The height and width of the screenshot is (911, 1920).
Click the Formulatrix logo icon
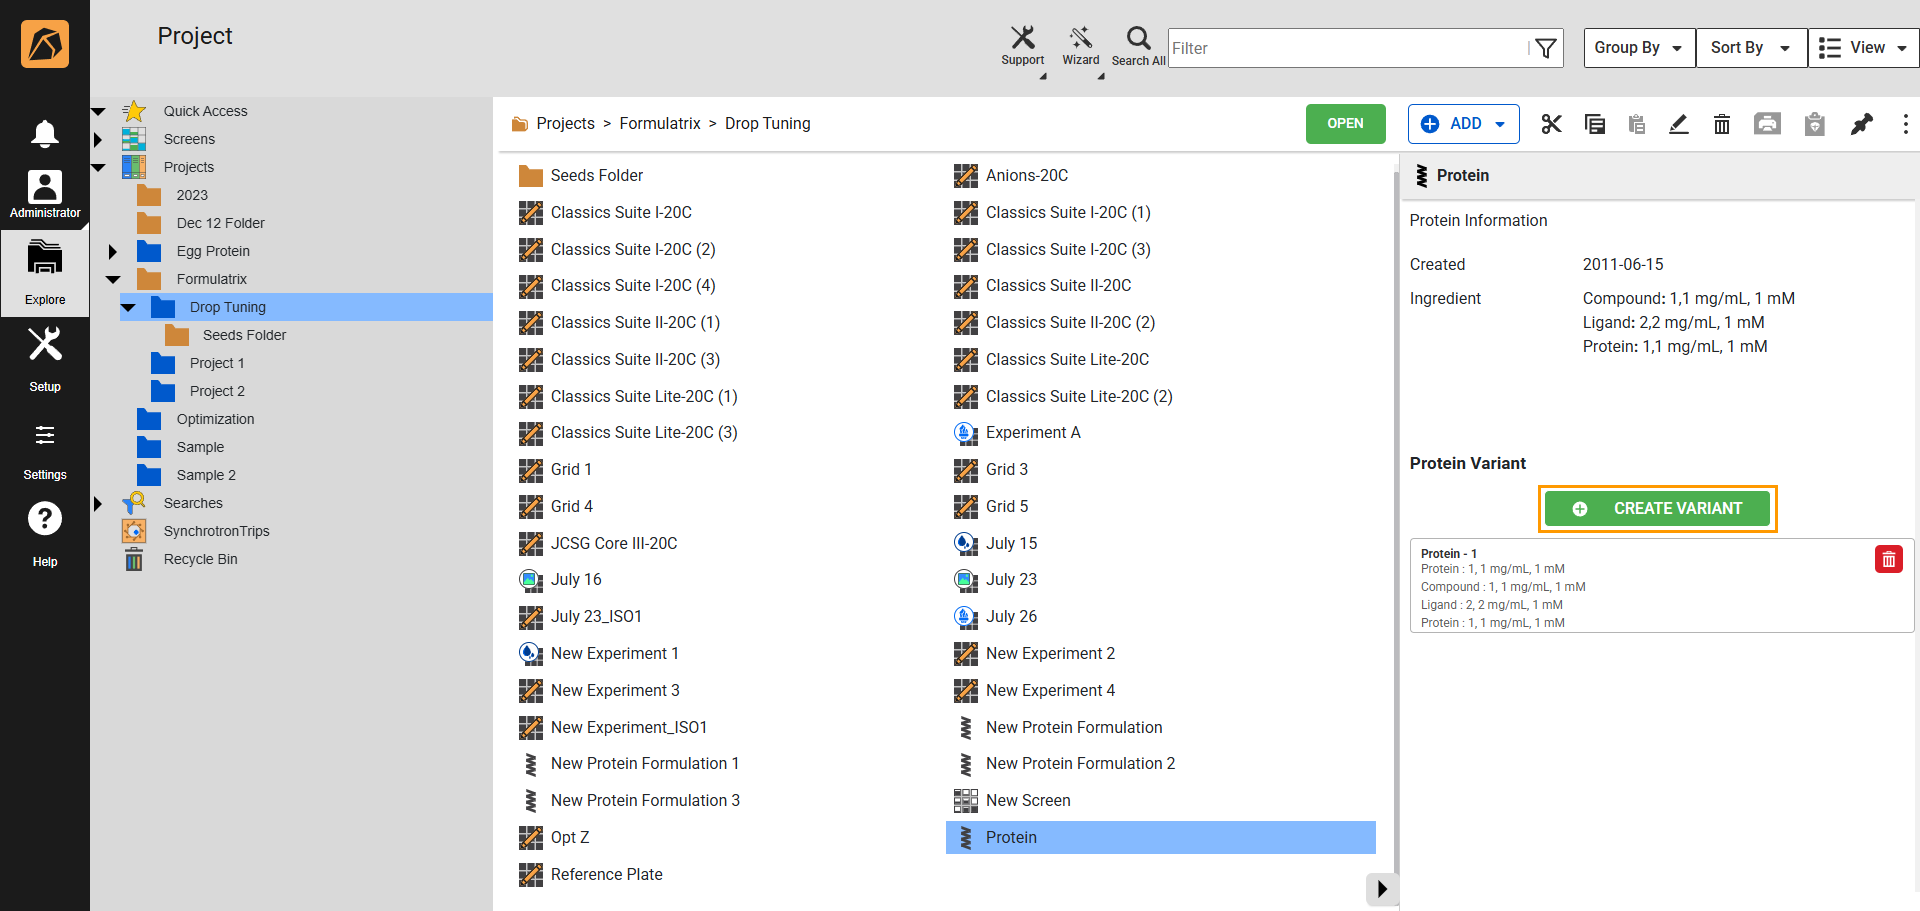(x=45, y=44)
